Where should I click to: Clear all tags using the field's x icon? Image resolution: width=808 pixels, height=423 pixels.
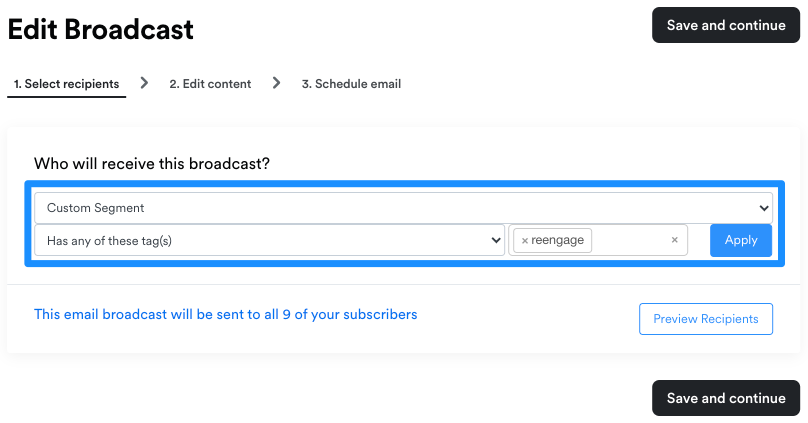675,240
